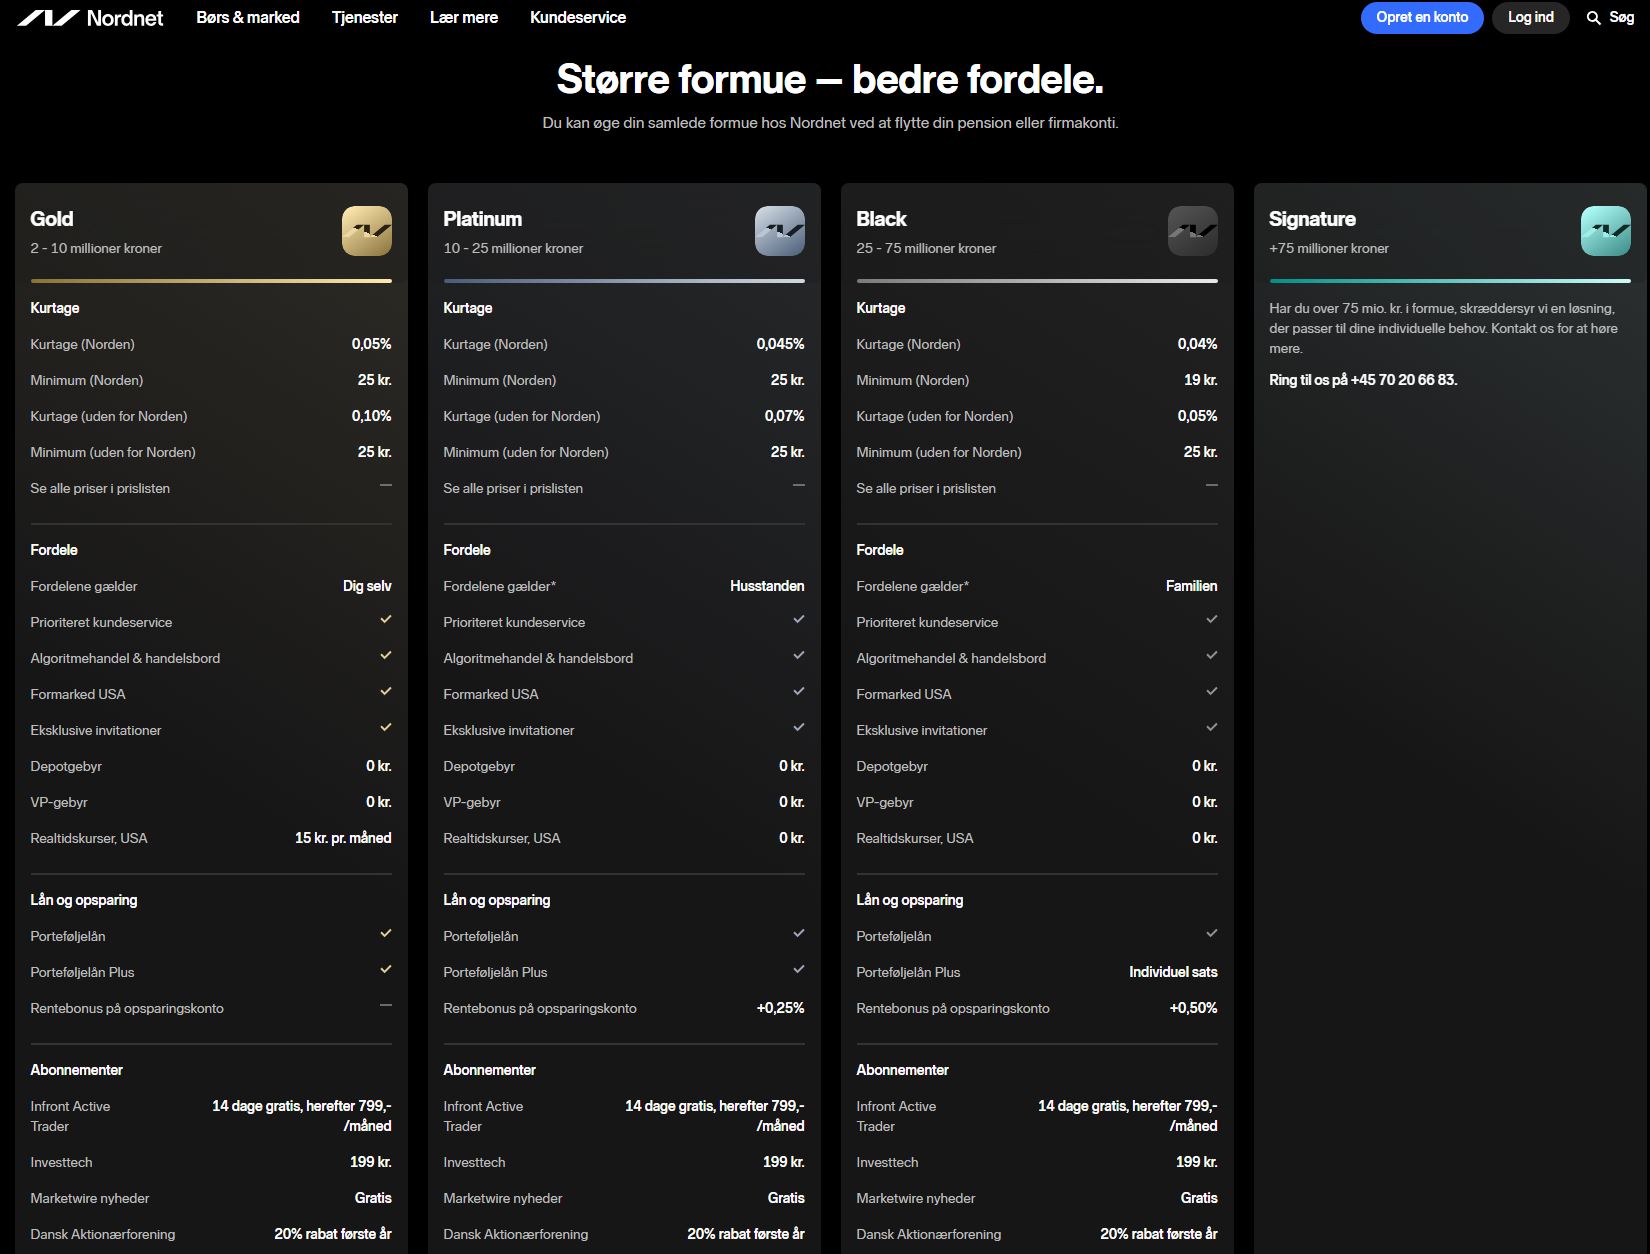The height and width of the screenshot is (1254, 1650).
Task: Click the 2 - 10 millioner kroner subtitle
Action: click(x=96, y=248)
